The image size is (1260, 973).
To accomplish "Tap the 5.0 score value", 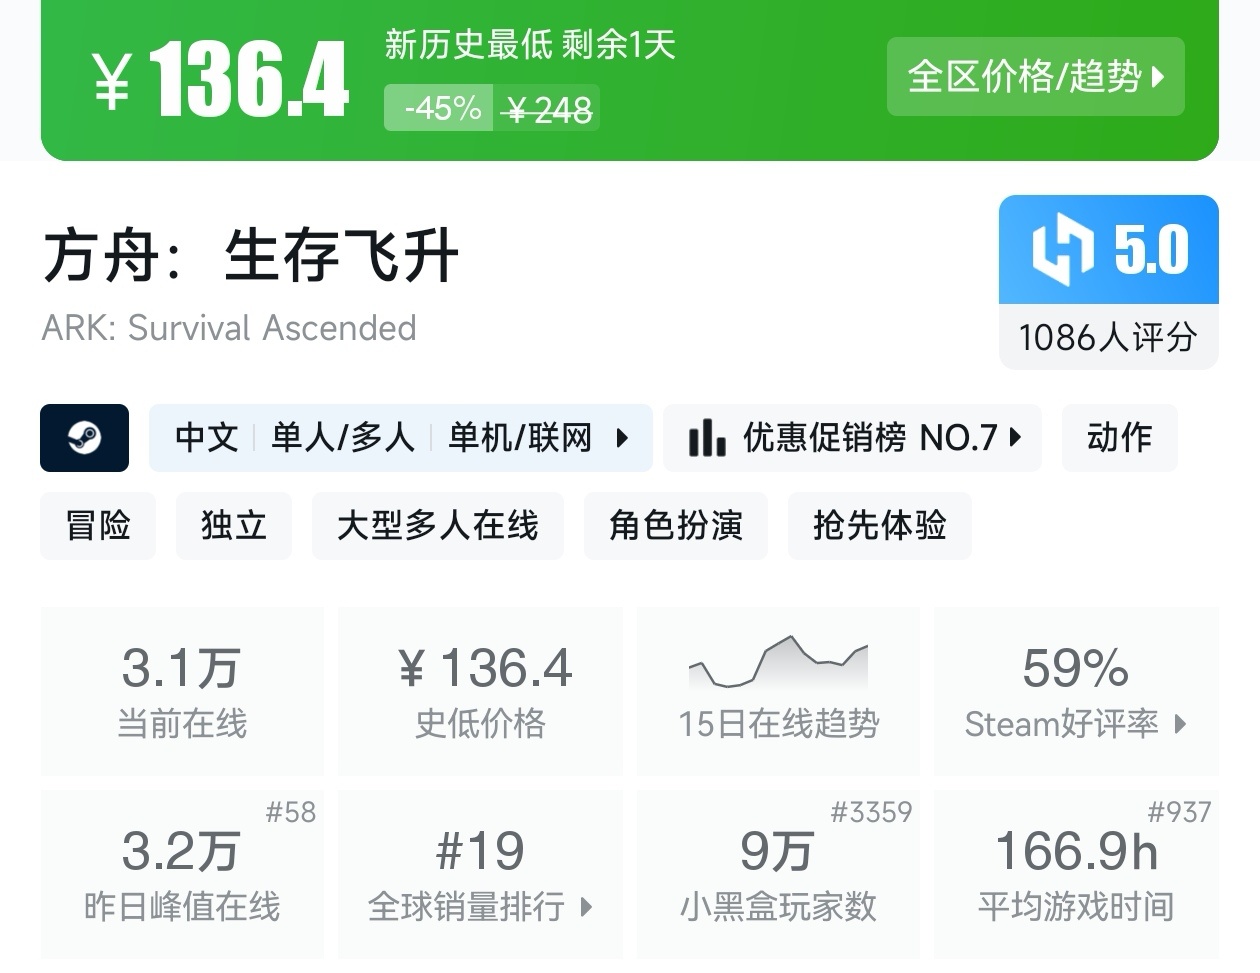I will [x=1152, y=249].
